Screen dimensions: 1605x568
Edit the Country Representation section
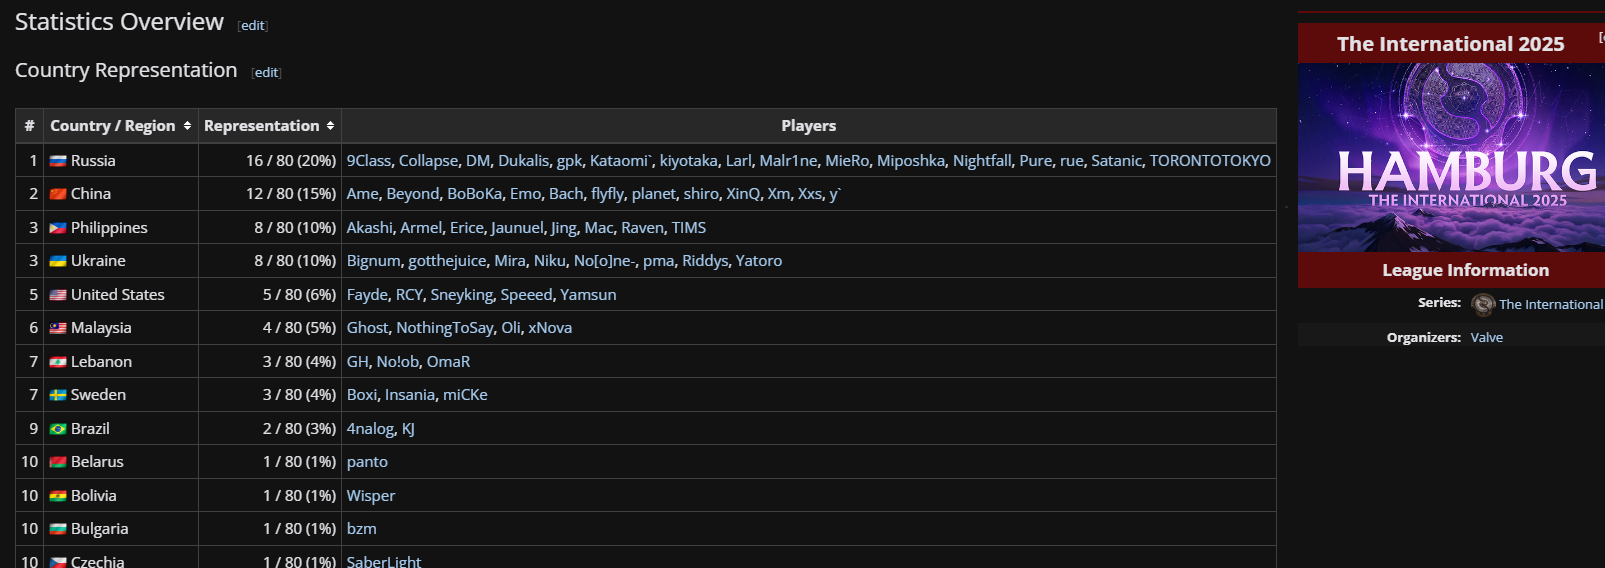click(266, 73)
